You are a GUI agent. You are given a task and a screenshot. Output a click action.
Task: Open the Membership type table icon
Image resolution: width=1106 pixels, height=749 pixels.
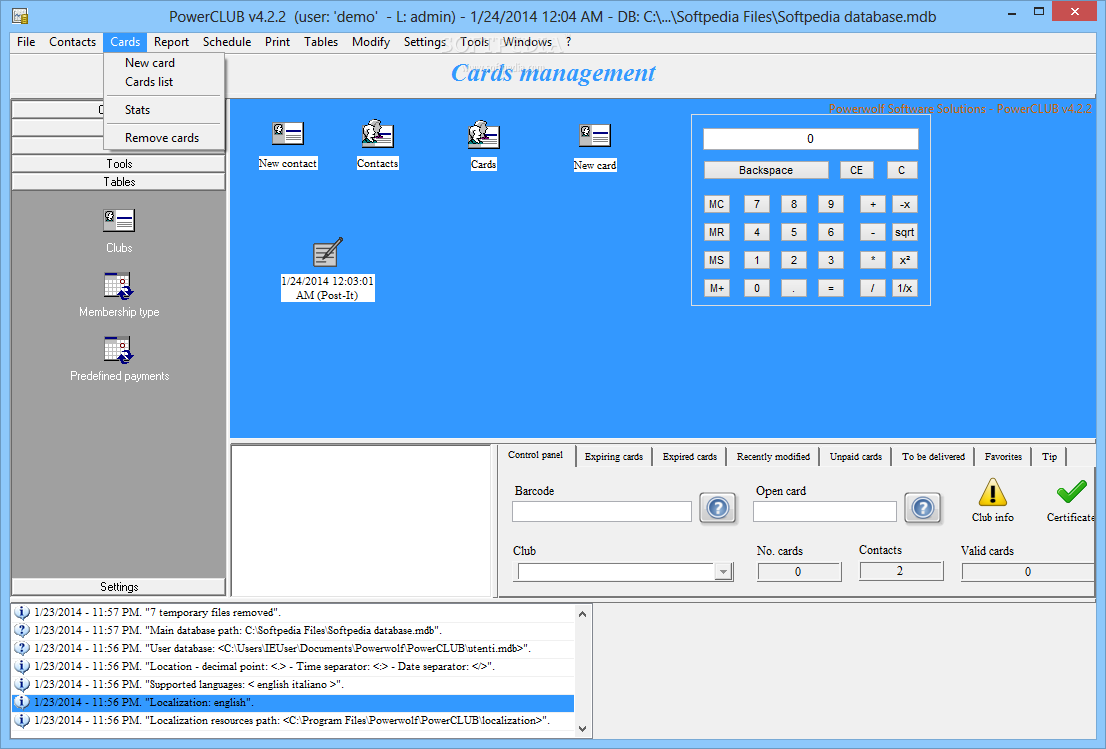coord(118,286)
